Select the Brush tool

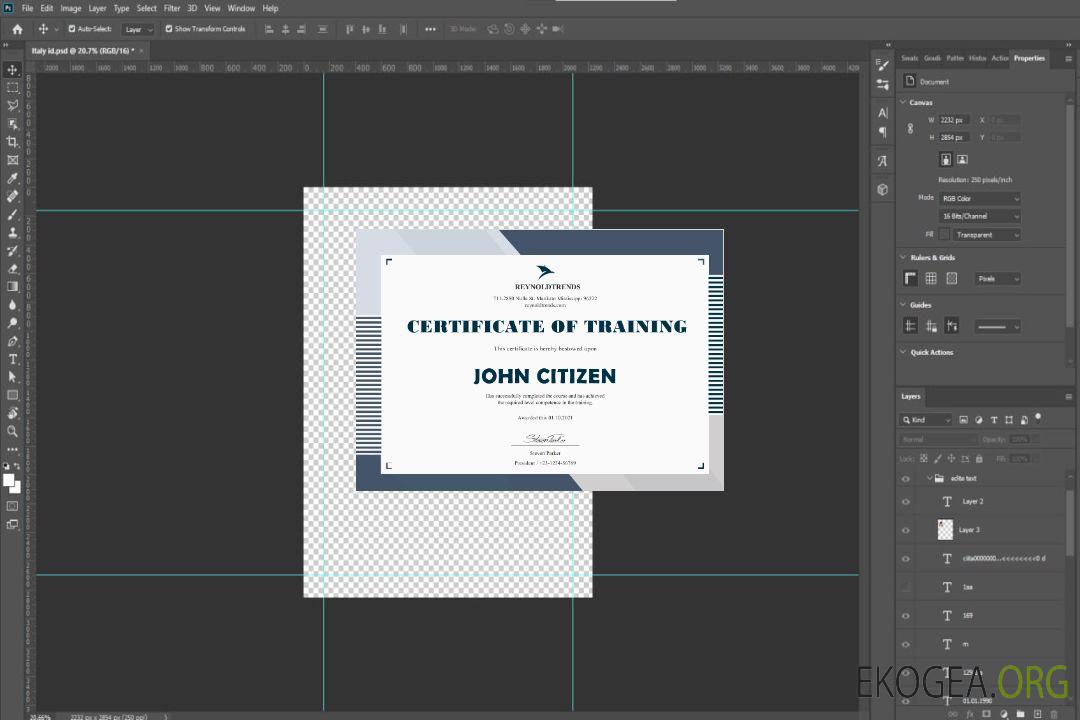12,214
